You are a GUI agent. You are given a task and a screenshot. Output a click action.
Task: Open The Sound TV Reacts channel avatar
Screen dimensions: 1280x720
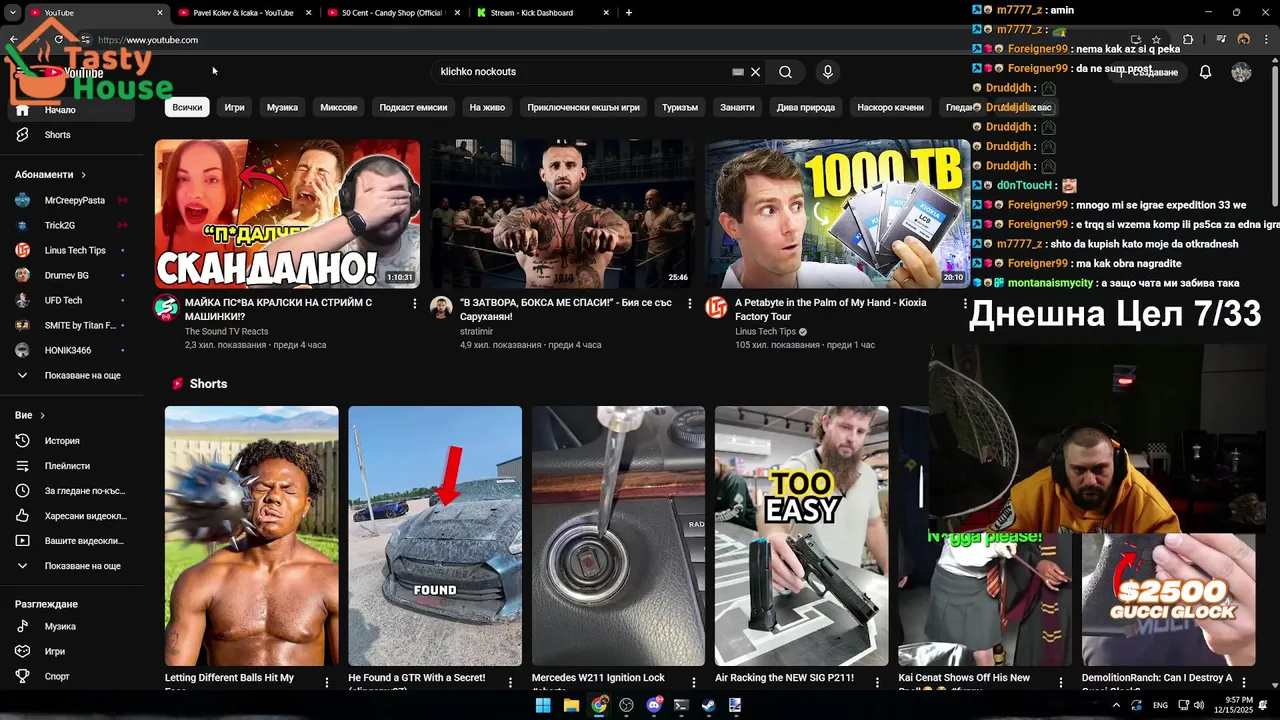tap(166, 307)
